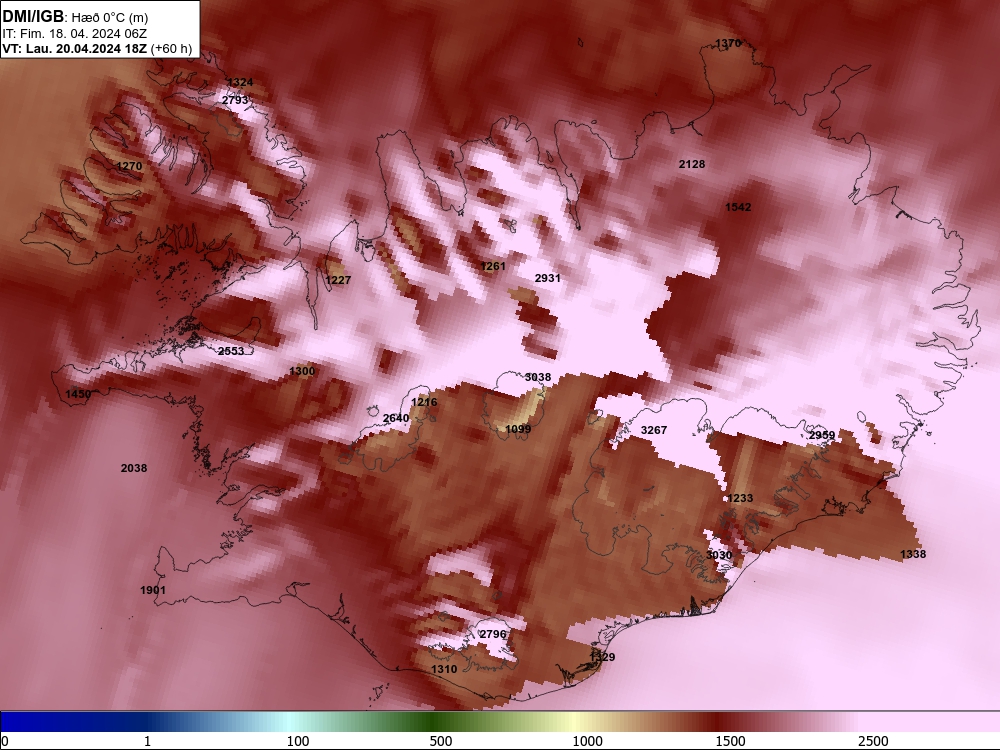
Task: Click the 500 tick on the color scale
Action: [x=441, y=741]
